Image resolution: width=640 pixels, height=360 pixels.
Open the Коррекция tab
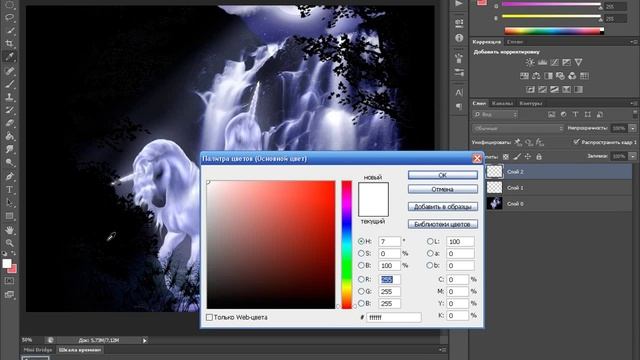tap(486, 42)
